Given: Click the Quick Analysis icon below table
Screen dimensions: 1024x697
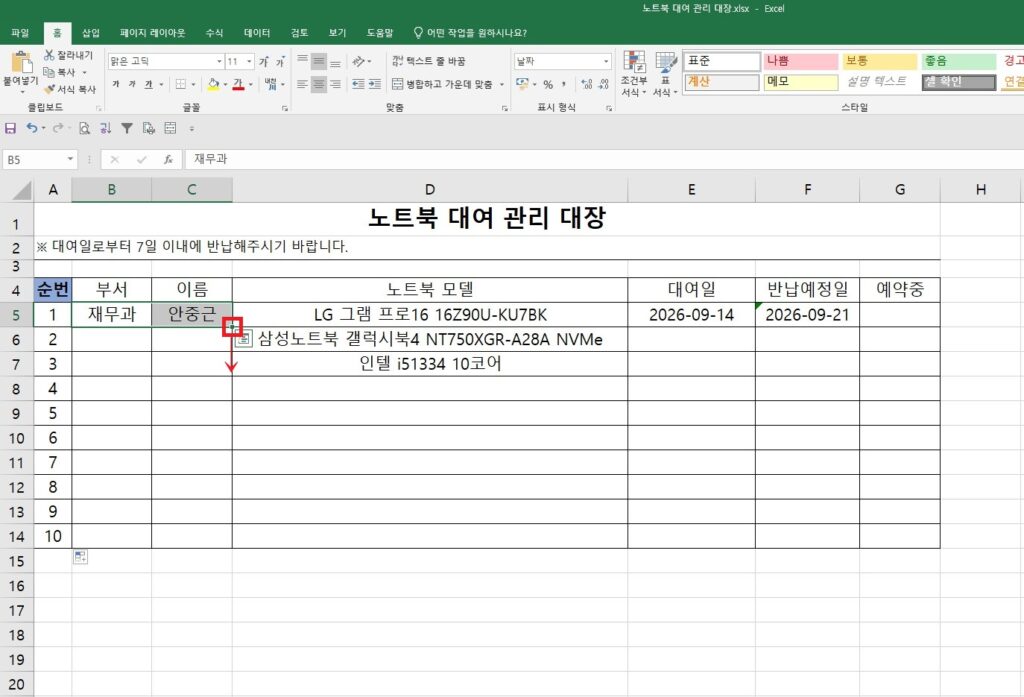Looking at the screenshot, I should pyautogui.click(x=80, y=557).
